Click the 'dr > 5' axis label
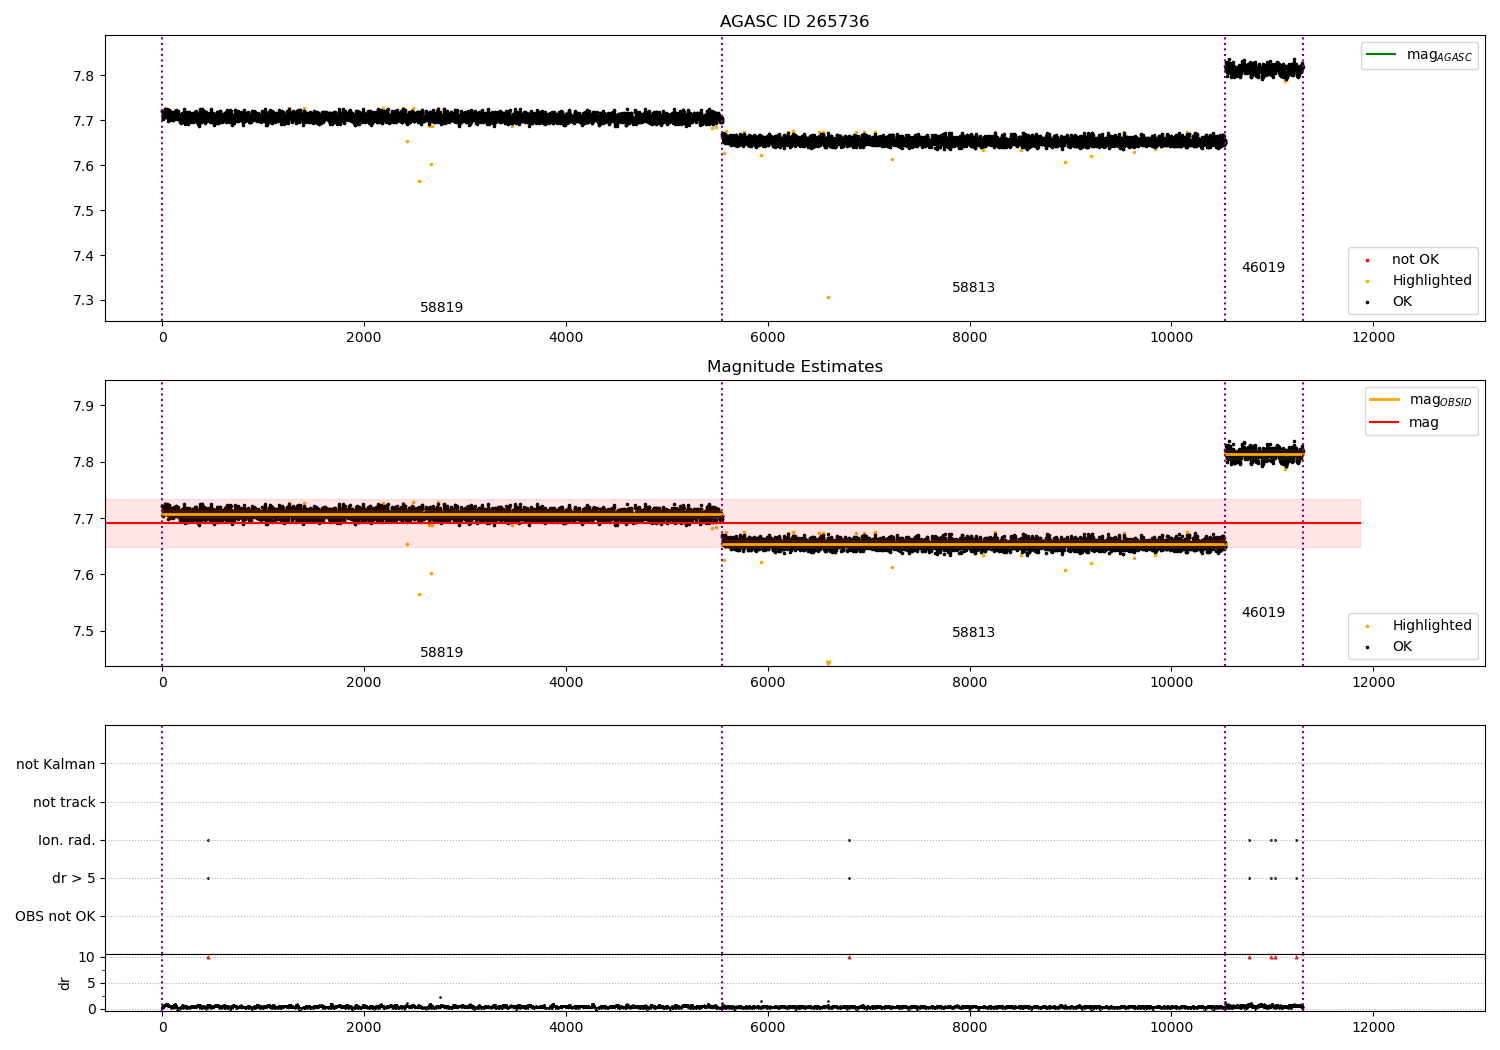Image resolution: width=1500 pixels, height=1050 pixels. click(x=74, y=879)
